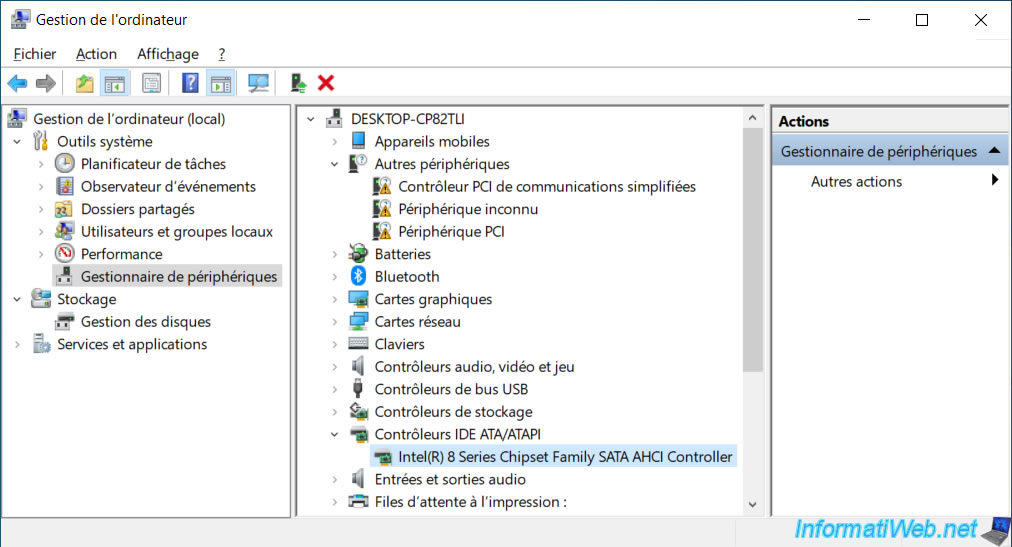Click the red X uninstall device icon

pos(326,83)
